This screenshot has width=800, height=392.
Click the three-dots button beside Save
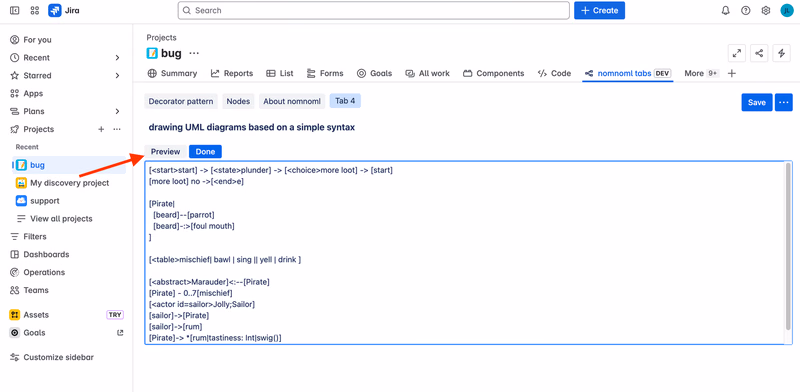click(x=784, y=102)
